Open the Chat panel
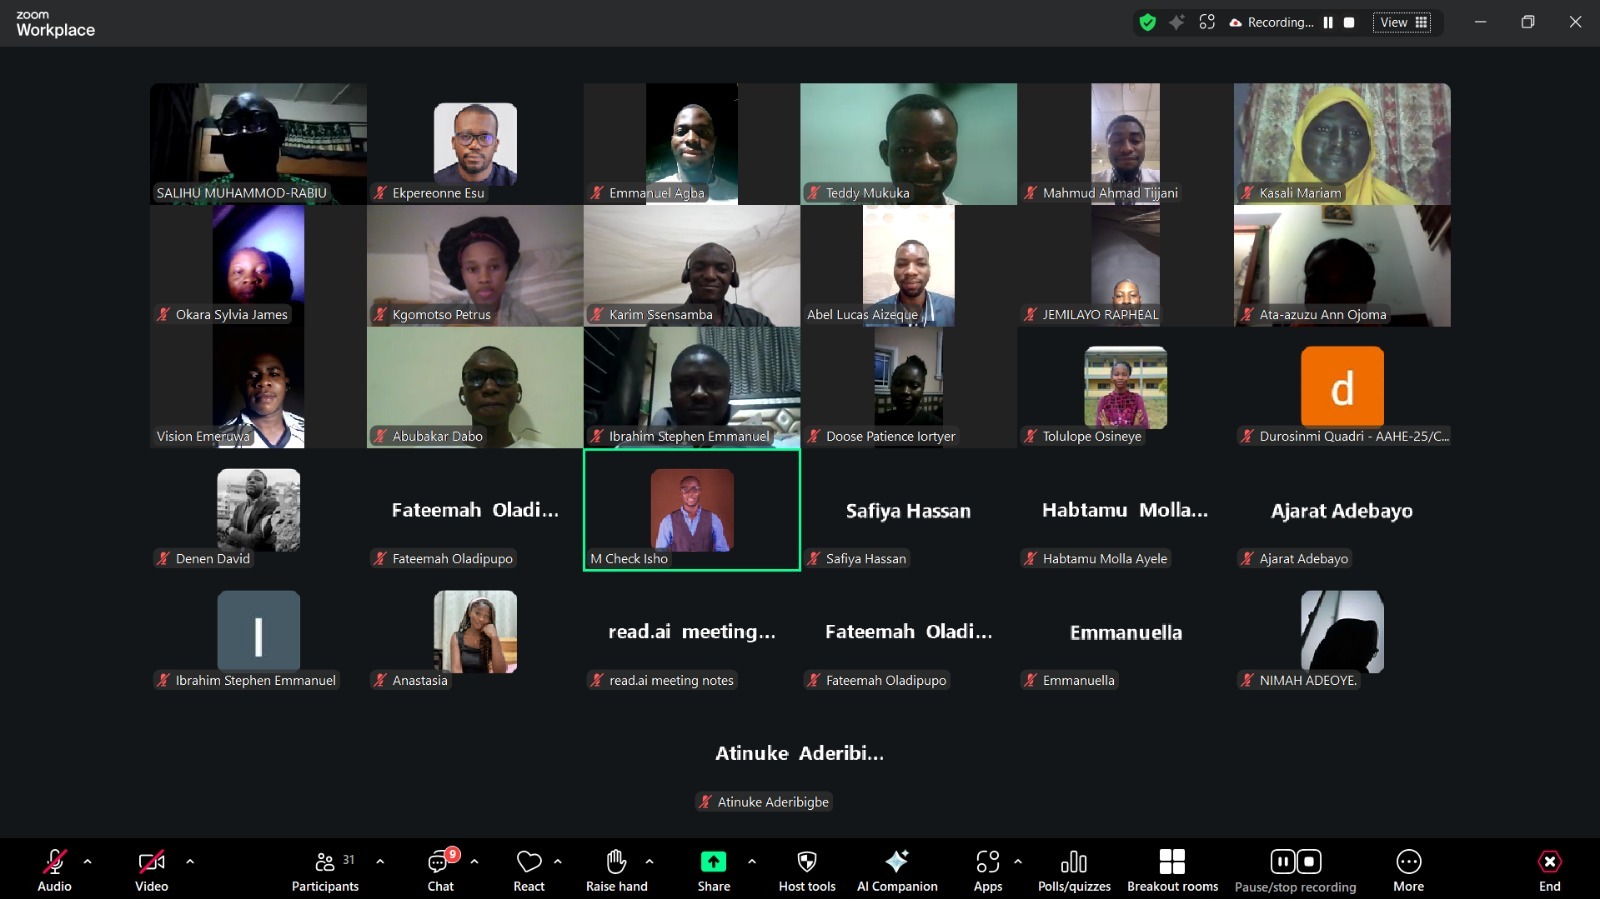The image size is (1600, 899). click(x=440, y=869)
